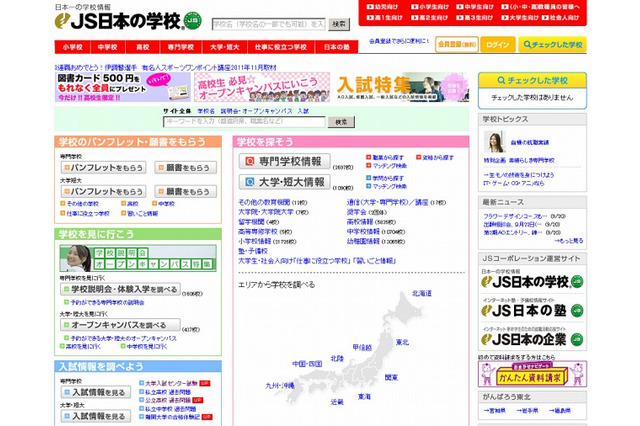Click 専門学校 入試情報を見る button
640x426 pixels.
96,393
